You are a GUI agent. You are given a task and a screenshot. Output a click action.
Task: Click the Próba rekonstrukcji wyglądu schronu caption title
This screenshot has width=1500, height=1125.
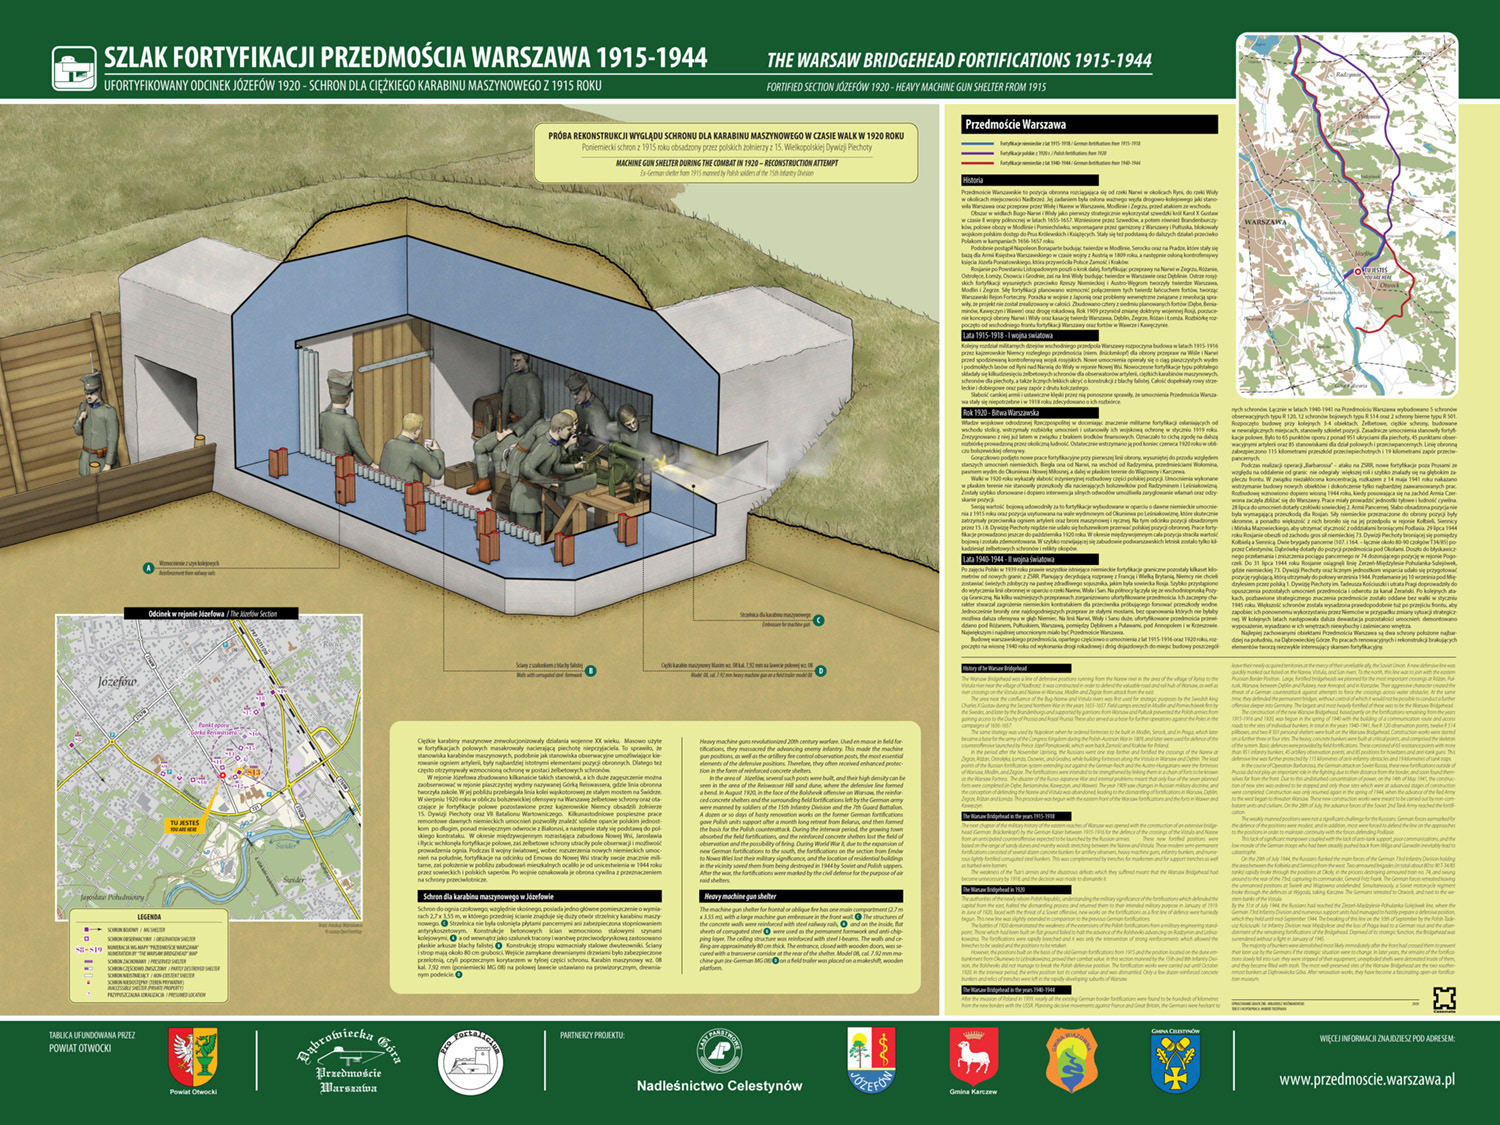(726, 136)
